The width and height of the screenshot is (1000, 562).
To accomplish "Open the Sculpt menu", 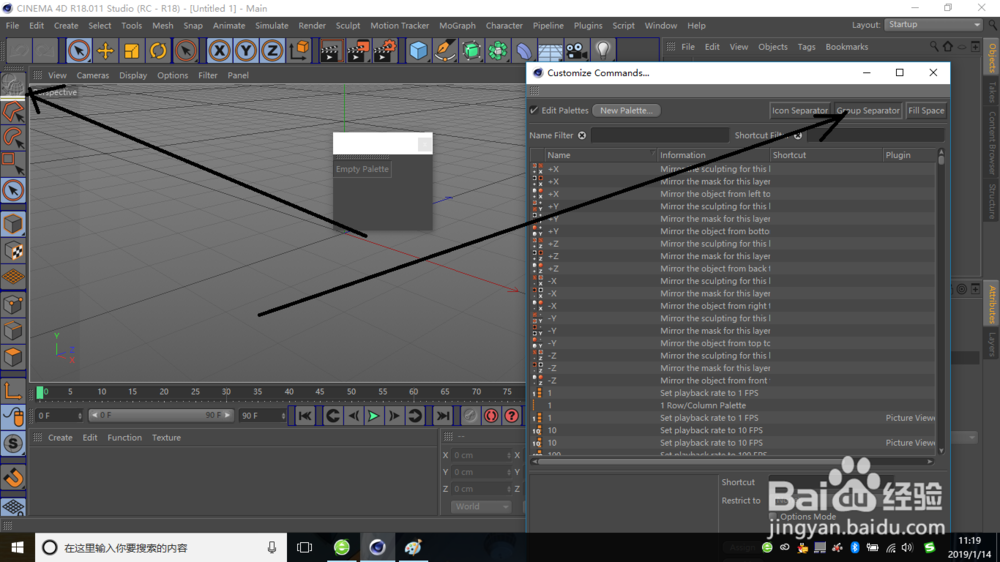I will point(348,26).
